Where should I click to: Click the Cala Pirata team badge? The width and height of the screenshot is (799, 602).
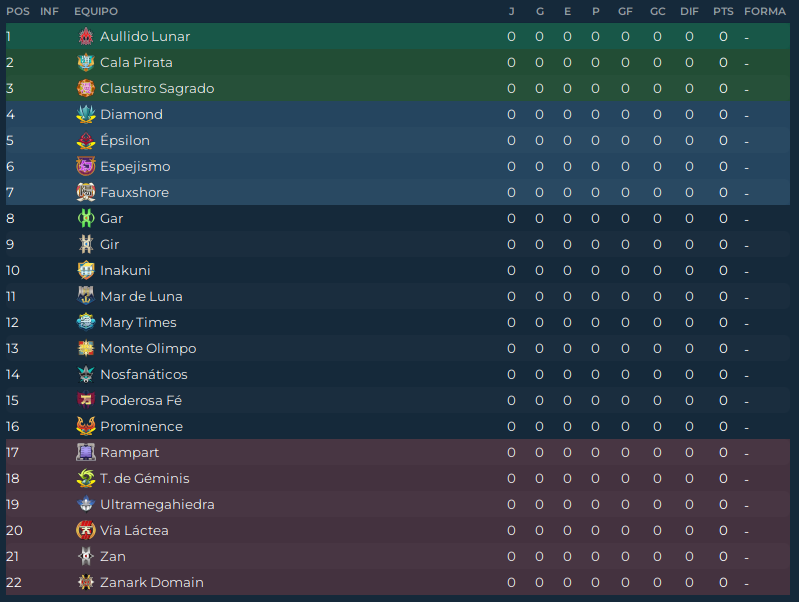coord(86,63)
